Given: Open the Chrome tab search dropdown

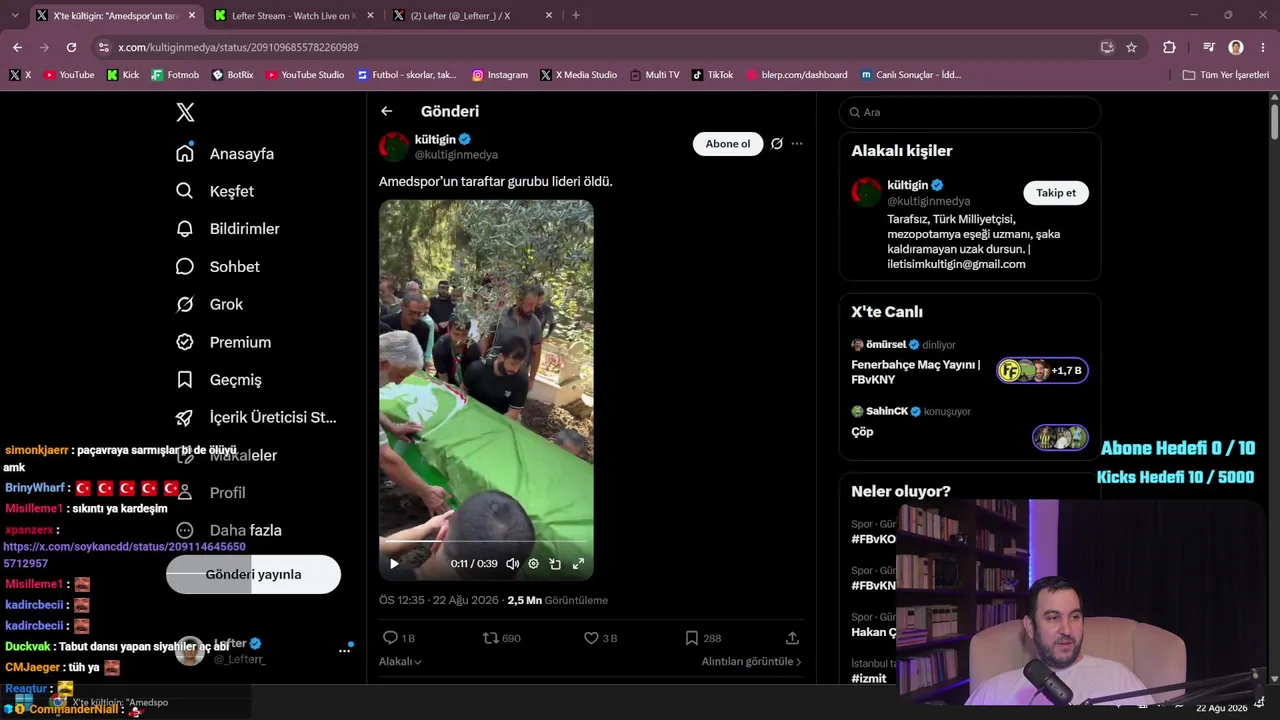Looking at the screenshot, I should pyautogui.click(x=15, y=15).
